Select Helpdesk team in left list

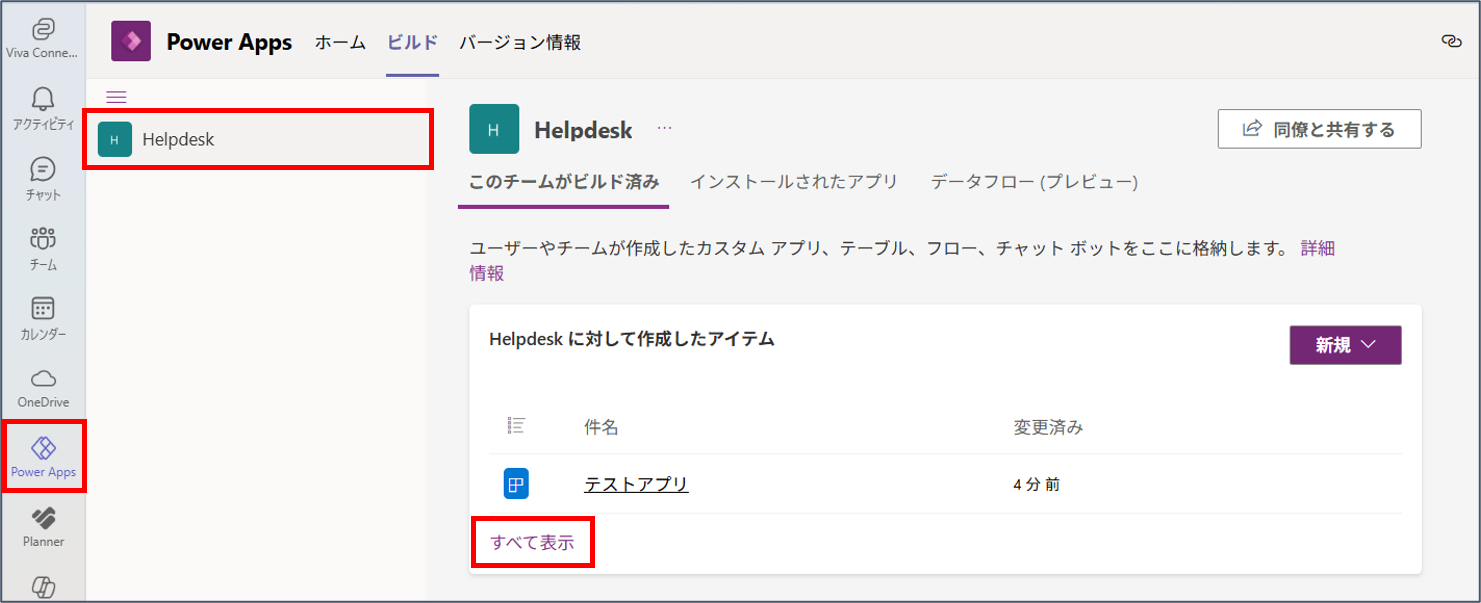pyautogui.click(x=258, y=140)
